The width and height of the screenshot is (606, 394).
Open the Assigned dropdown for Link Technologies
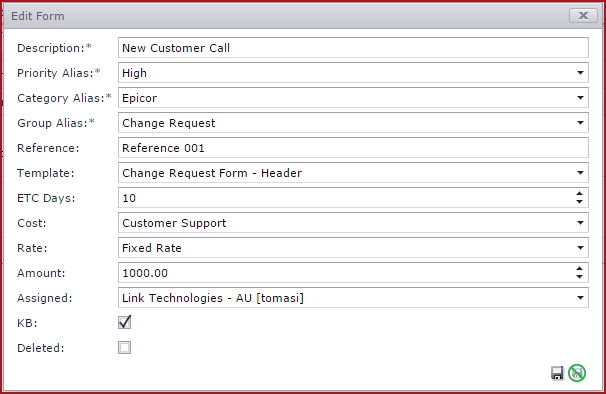point(580,298)
